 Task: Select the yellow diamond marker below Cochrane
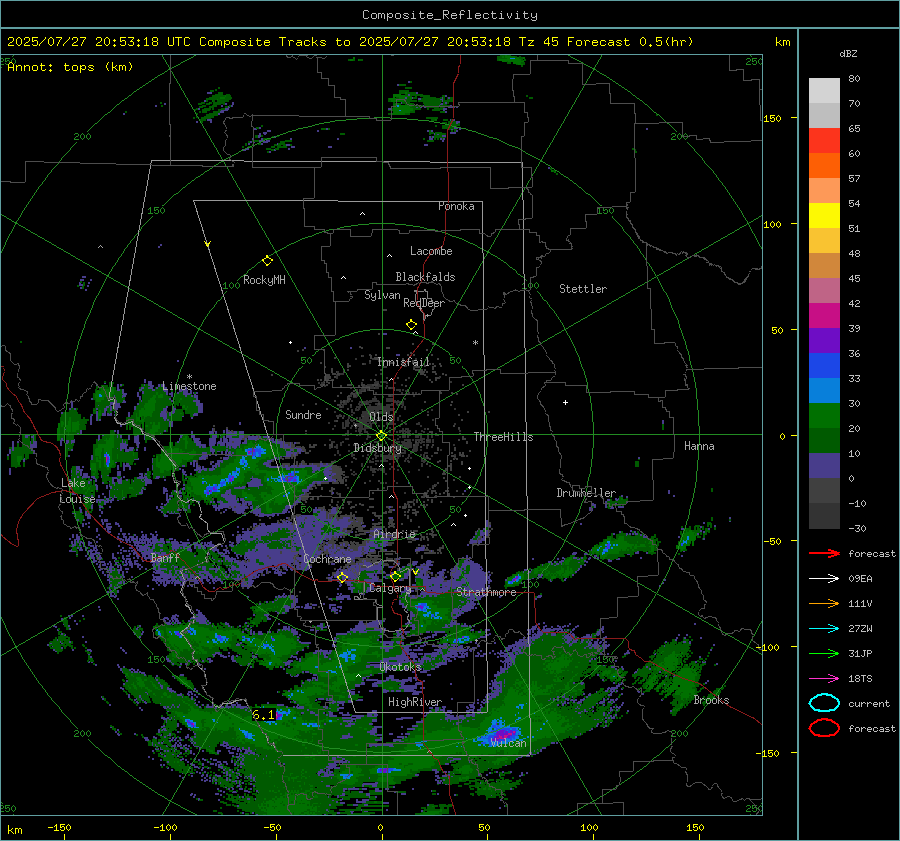[342, 577]
